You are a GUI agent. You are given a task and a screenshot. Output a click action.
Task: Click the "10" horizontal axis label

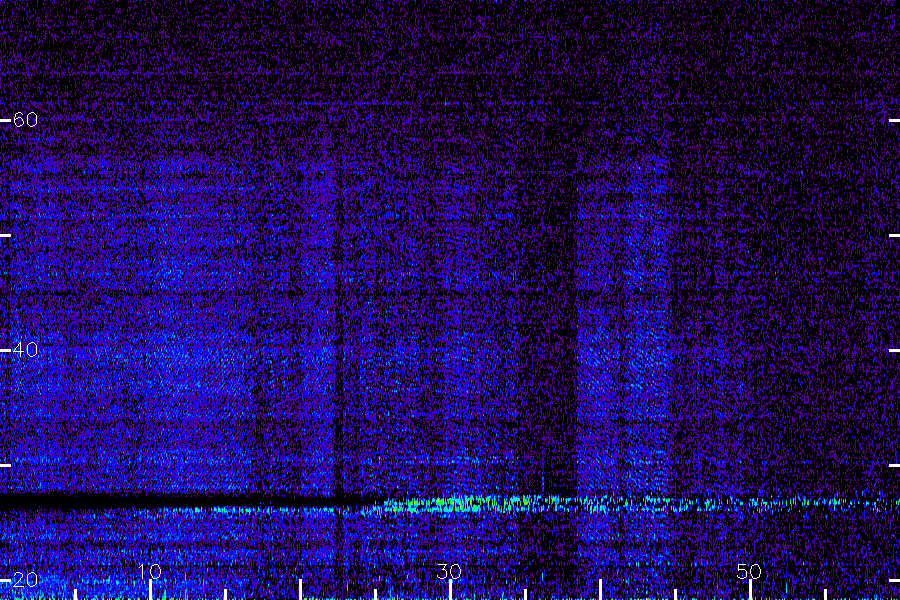coord(150,571)
